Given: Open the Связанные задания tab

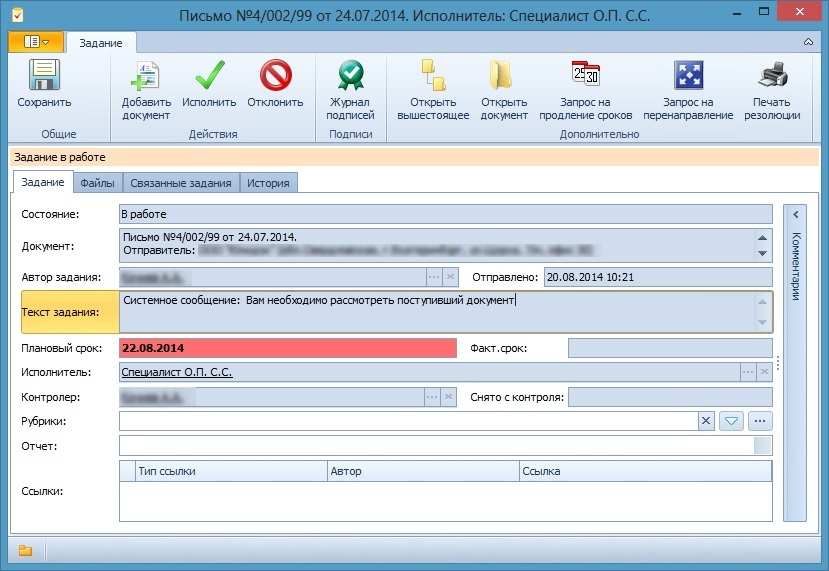Looking at the screenshot, I should pyautogui.click(x=181, y=183).
